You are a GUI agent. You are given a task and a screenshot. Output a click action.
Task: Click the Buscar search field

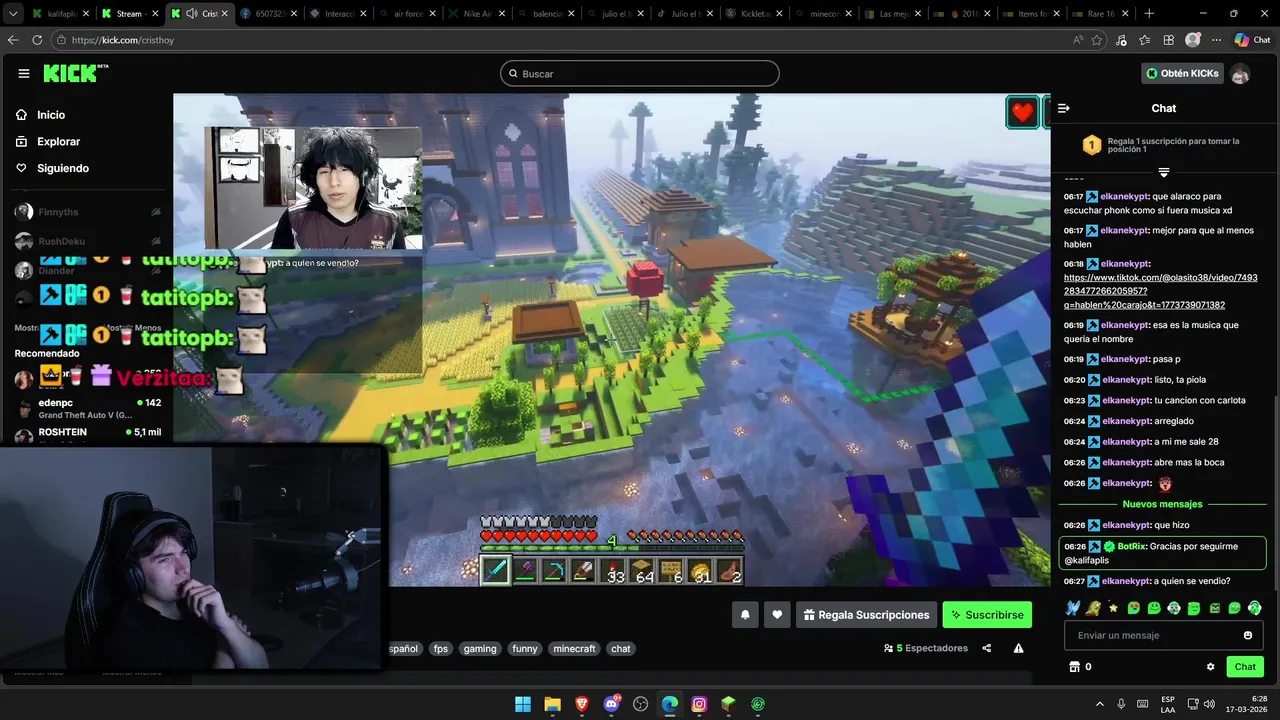[x=640, y=73]
